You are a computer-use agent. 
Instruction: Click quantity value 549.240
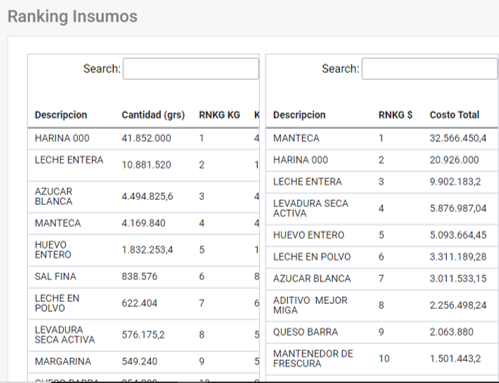(139, 362)
